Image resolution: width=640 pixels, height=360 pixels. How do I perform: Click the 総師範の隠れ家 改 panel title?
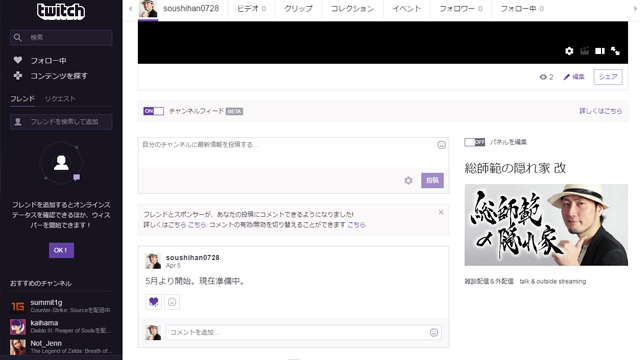[515, 168]
